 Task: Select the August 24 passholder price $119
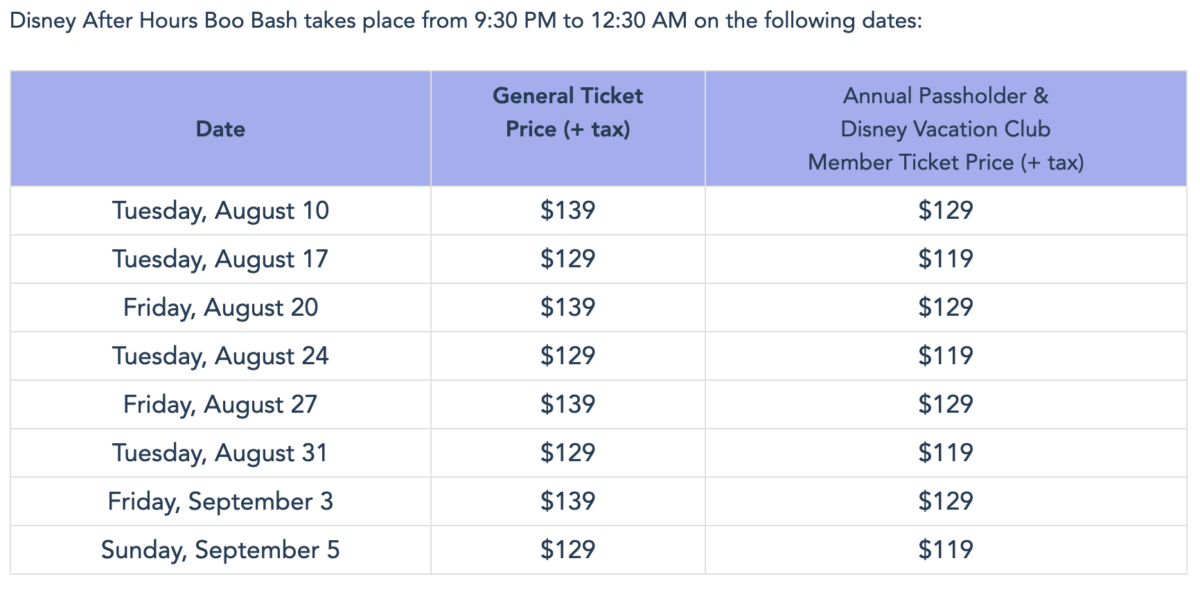tap(945, 356)
